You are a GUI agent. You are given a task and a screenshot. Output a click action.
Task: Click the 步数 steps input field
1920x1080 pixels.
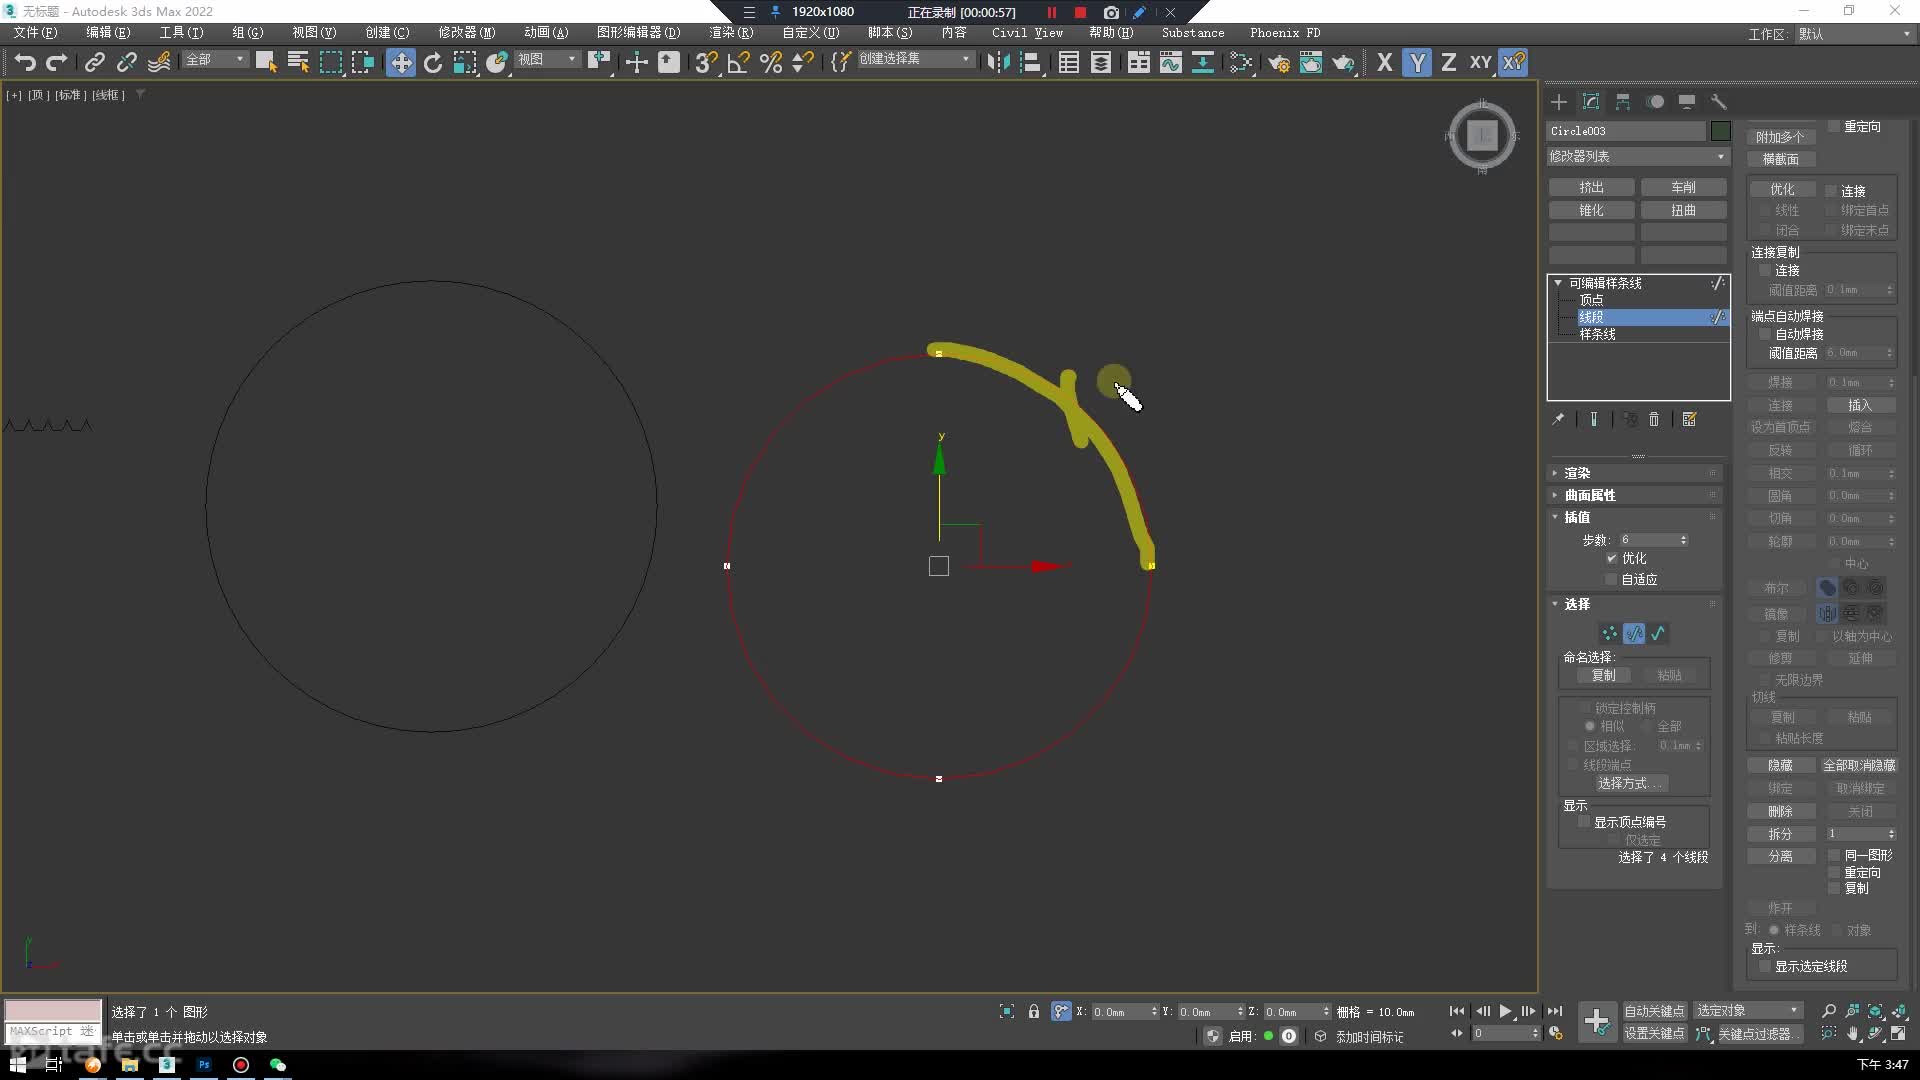pyautogui.click(x=1648, y=540)
